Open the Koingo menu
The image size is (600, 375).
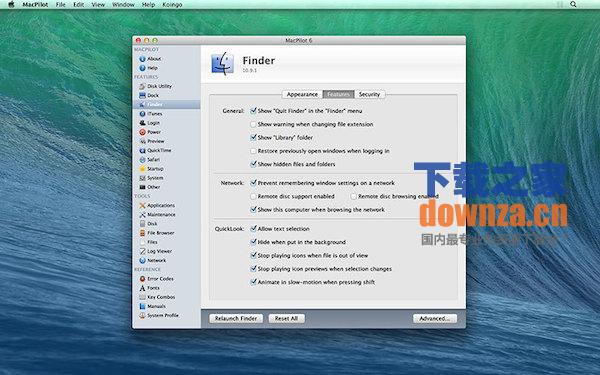(172, 5)
